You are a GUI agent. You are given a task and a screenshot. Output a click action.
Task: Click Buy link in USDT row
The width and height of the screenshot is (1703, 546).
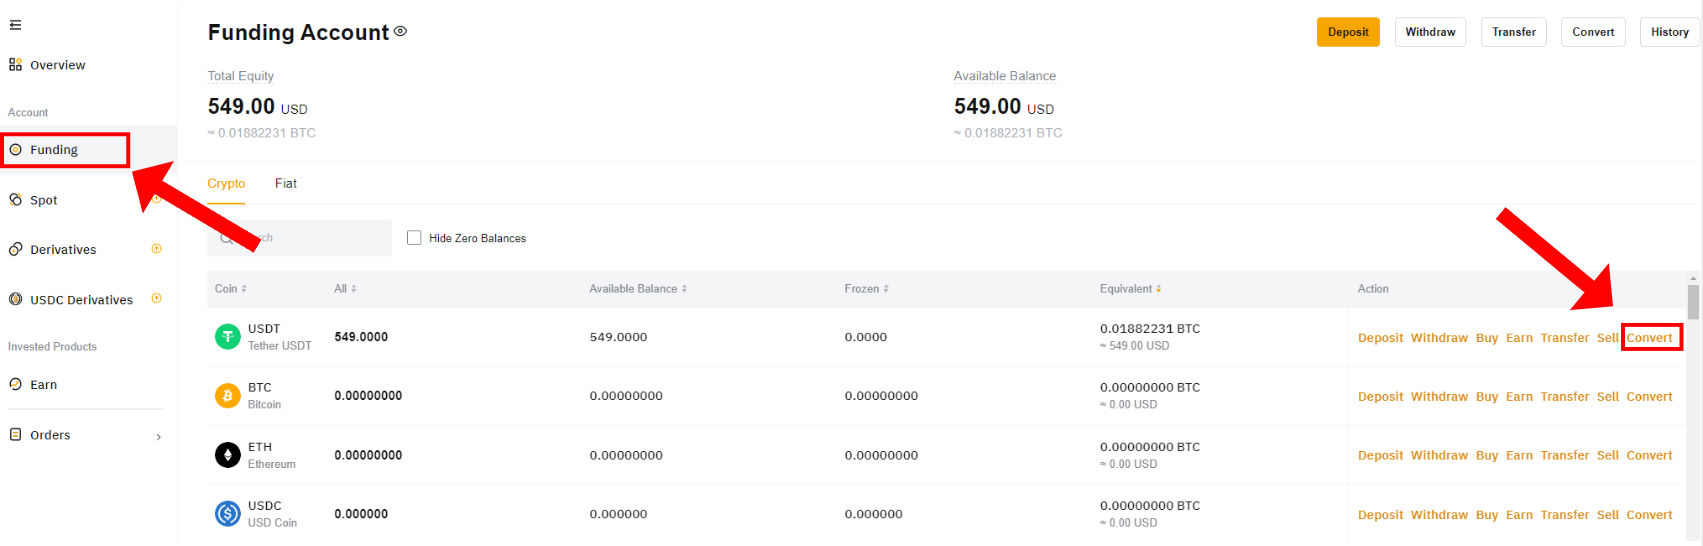1487,338
